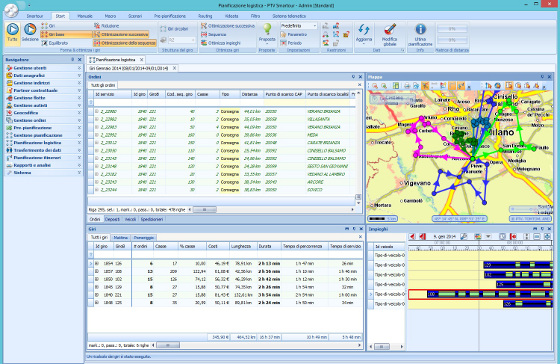Toggle the Giri circolari option
The image size is (560, 364).
coord(174,29)
